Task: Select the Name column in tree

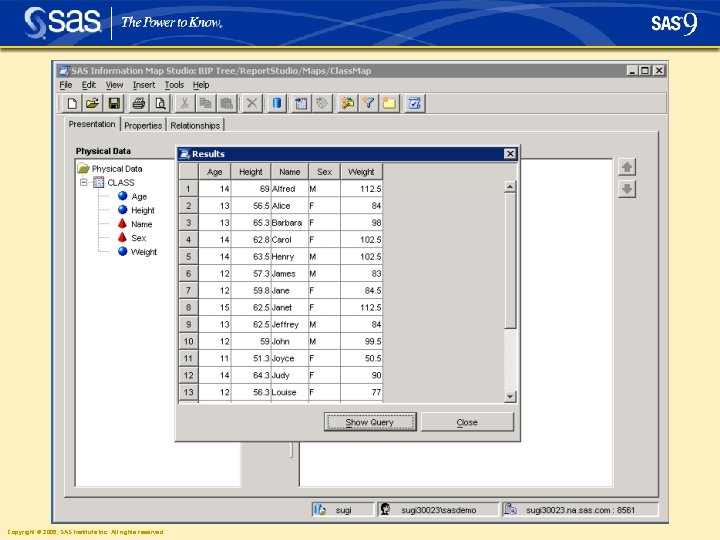Action: click(x=141, y=224)
